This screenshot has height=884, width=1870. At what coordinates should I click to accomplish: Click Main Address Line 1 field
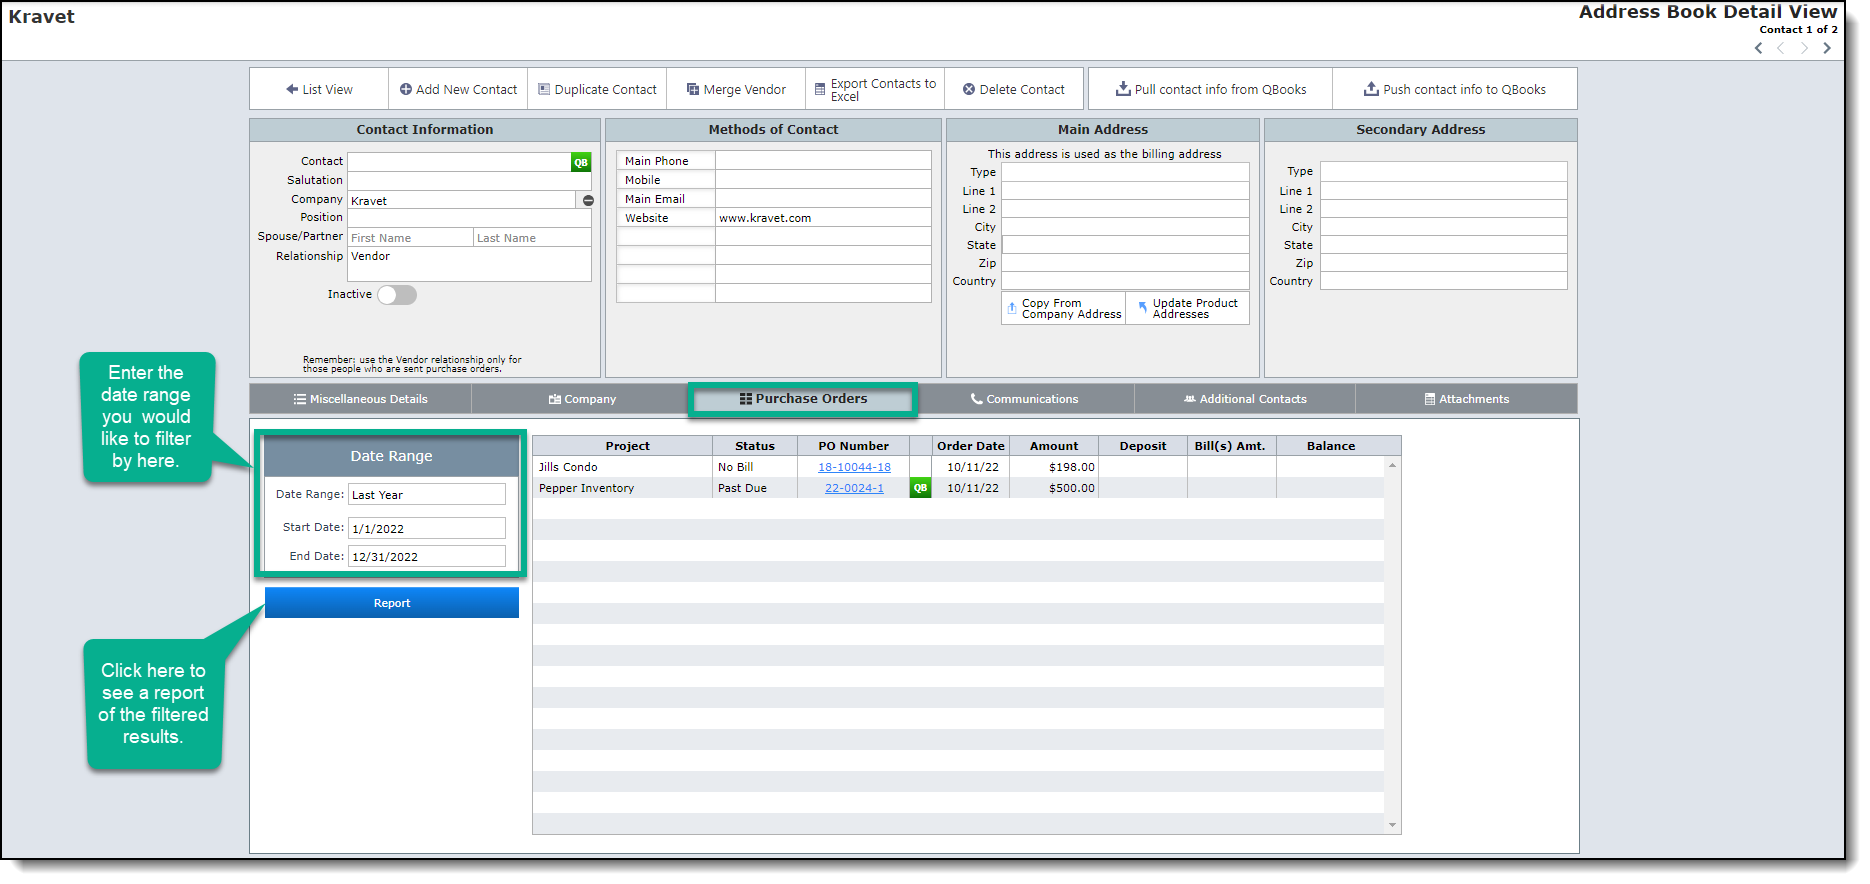point(1125,191)
